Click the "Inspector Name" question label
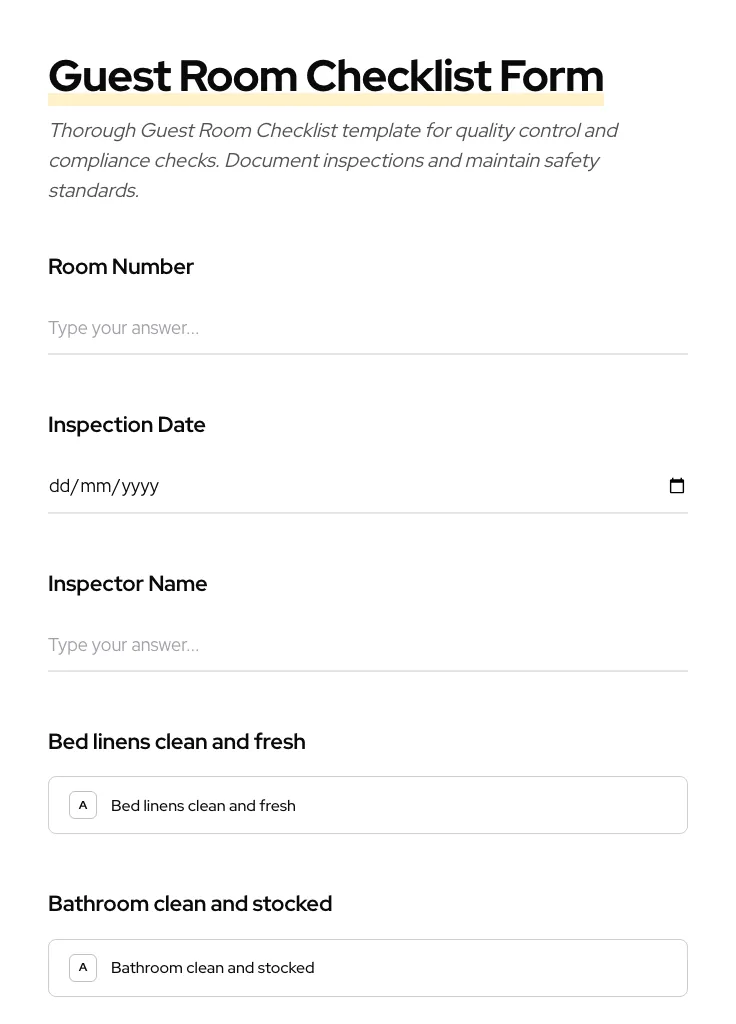Screen dimensions: 736x1024 (128, 583)
